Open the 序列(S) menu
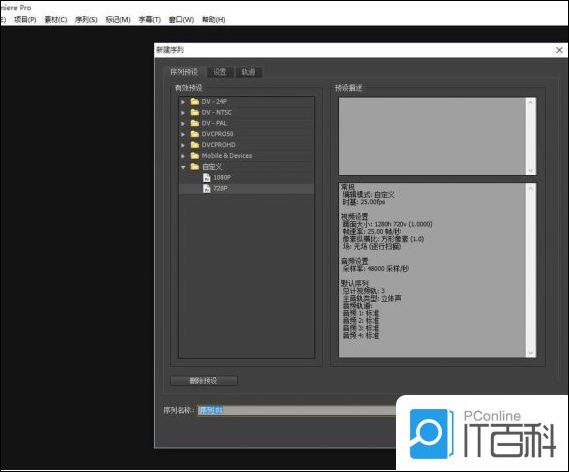569x472 pixels. [x=86, y=20]
